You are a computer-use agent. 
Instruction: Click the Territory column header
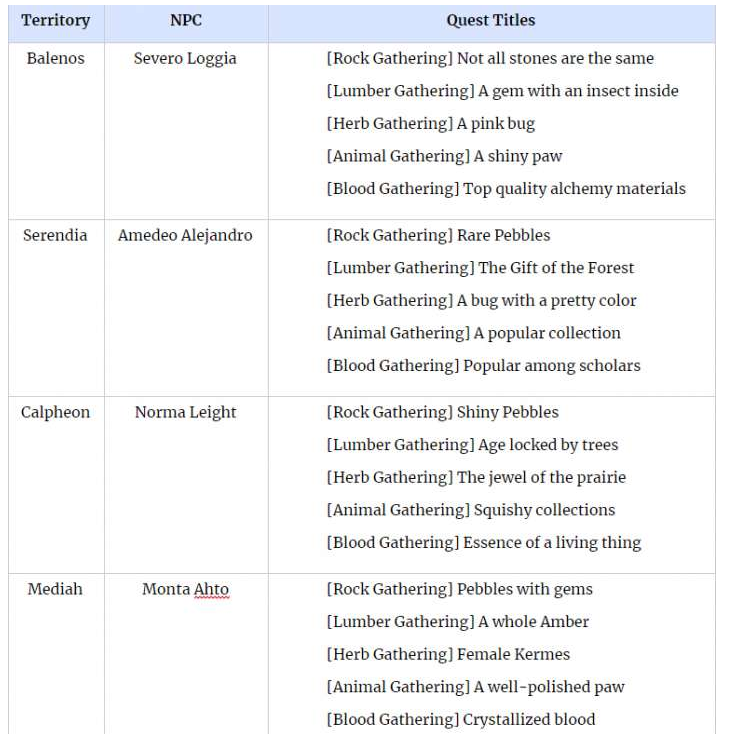click(x=56, y=21)
